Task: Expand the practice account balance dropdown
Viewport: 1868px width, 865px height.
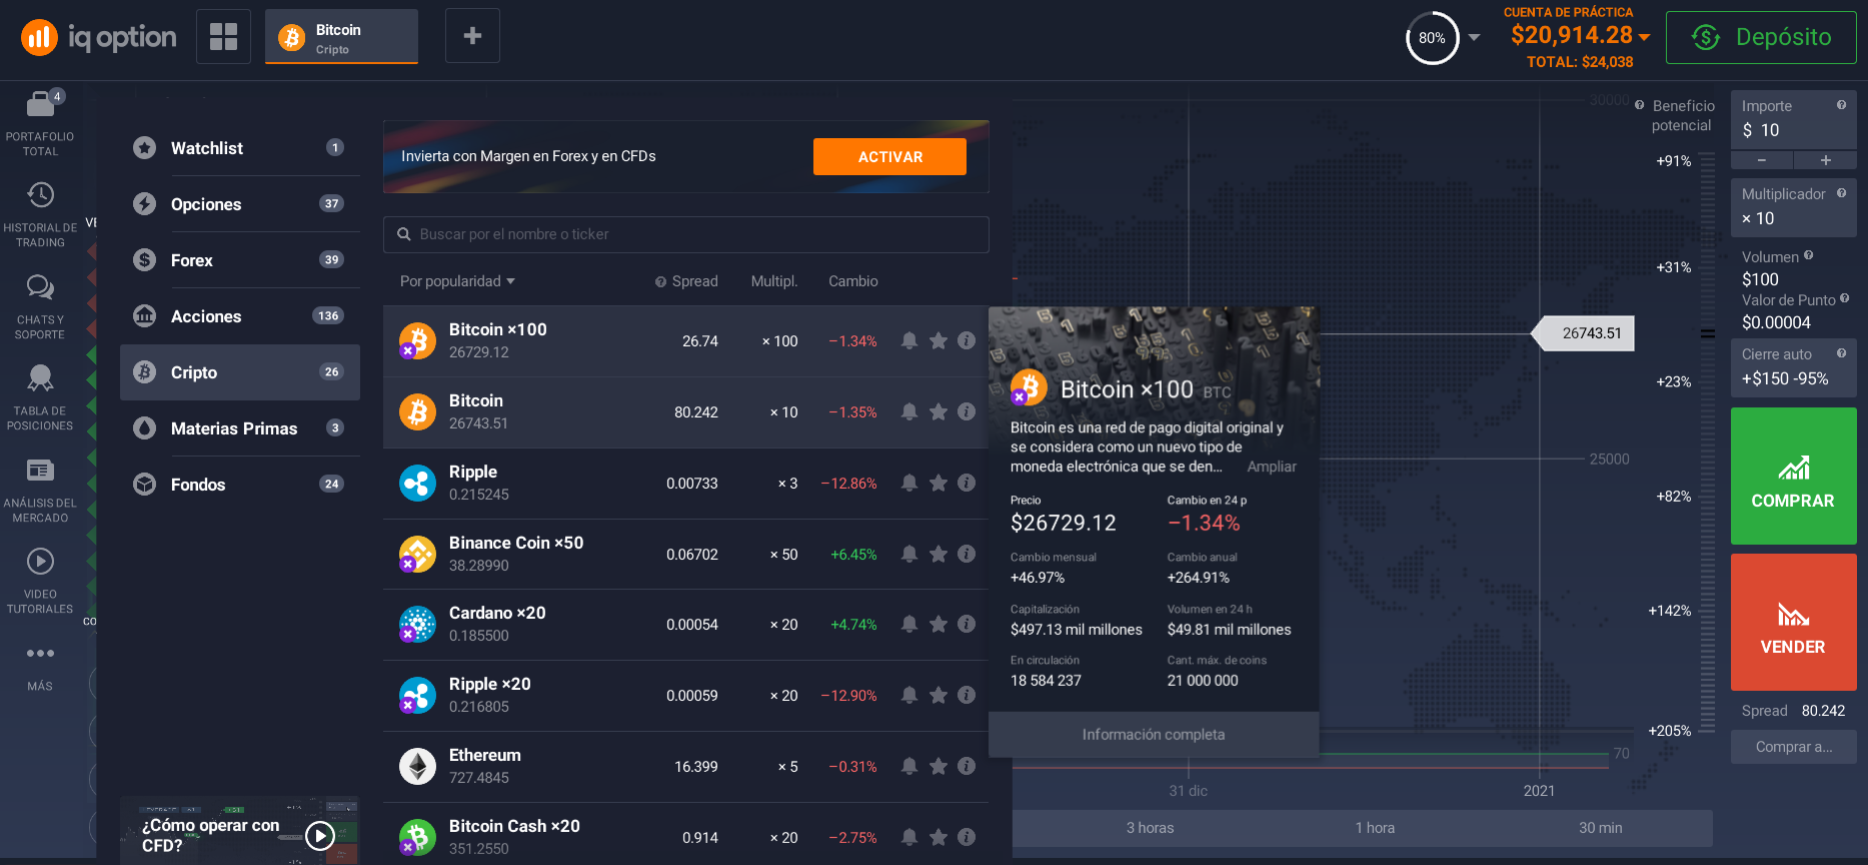Action: [1644, 36]
